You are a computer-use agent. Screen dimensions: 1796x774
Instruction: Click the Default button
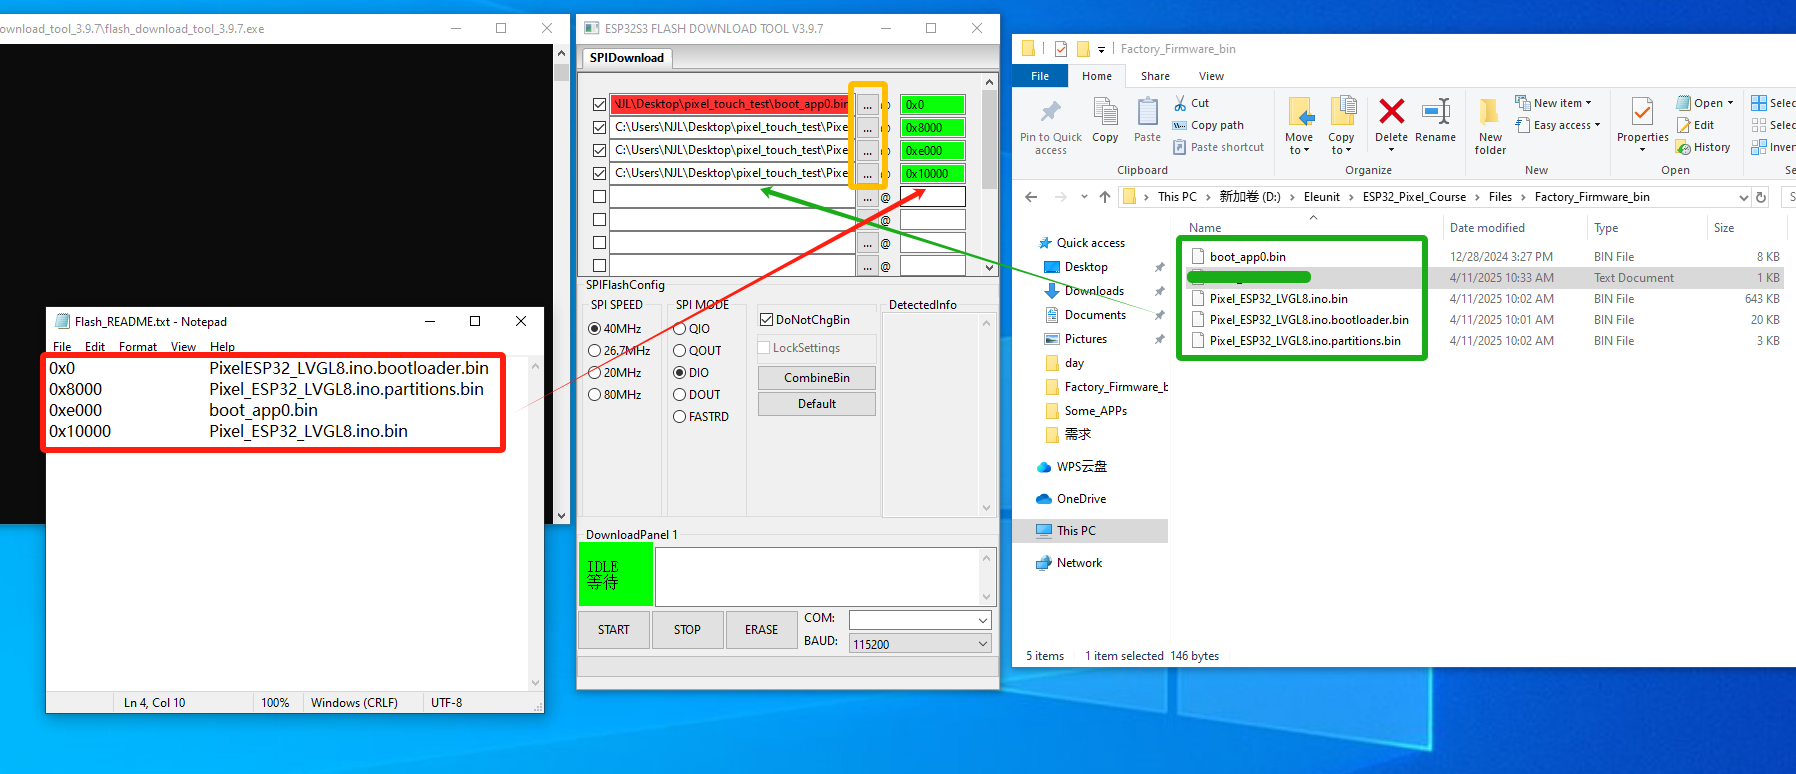817,404
